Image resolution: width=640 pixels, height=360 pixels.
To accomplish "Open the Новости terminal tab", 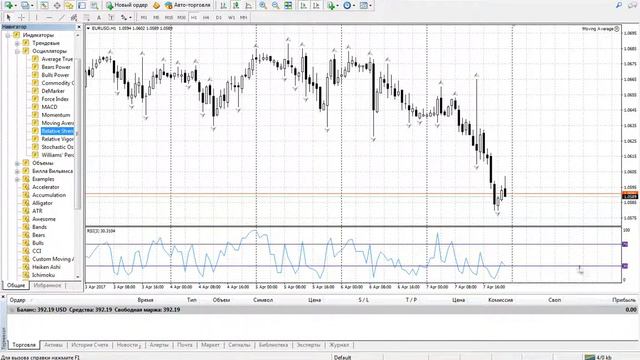I will (128, 345).
